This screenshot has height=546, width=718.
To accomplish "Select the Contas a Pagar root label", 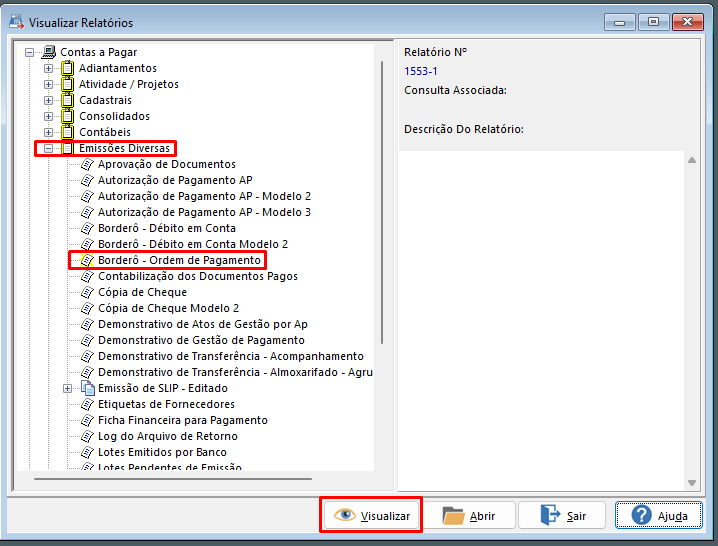I will click(x=98, y=52).
